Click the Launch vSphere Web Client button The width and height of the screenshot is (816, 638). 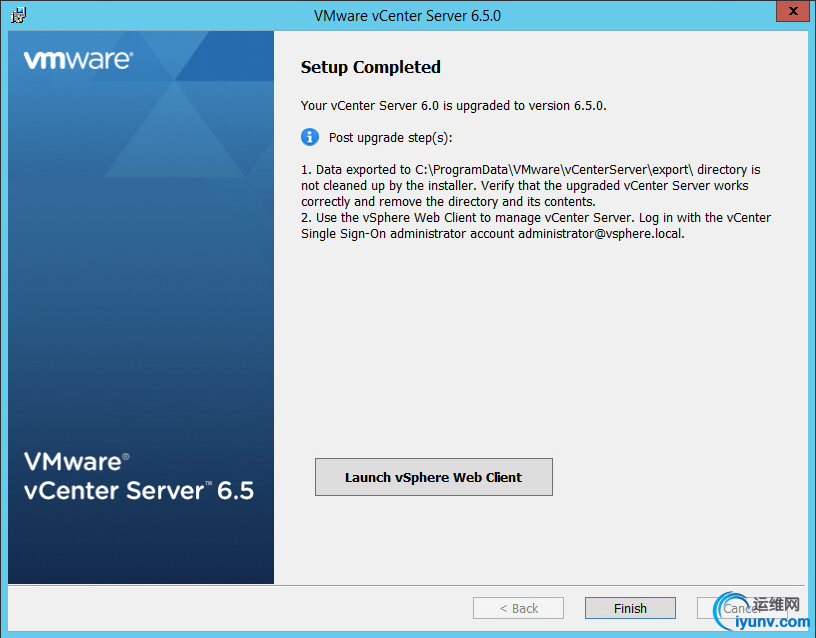(x=434, y=477)
